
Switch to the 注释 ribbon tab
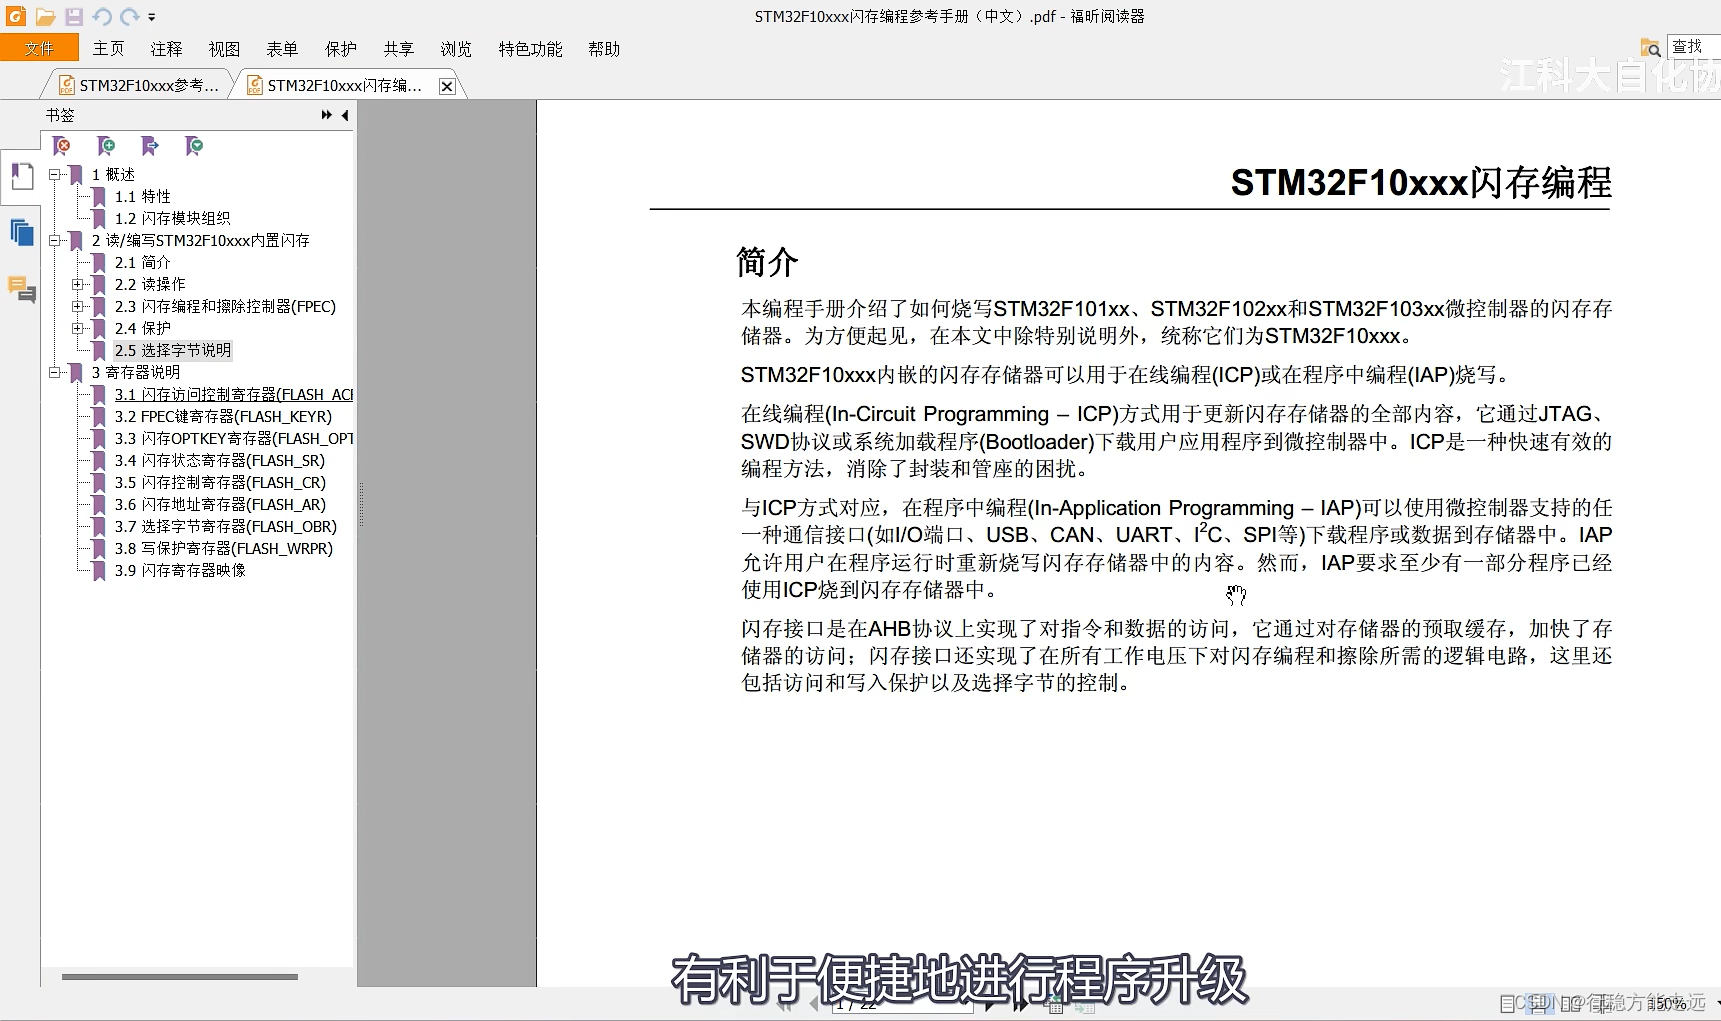coord(166,49)
